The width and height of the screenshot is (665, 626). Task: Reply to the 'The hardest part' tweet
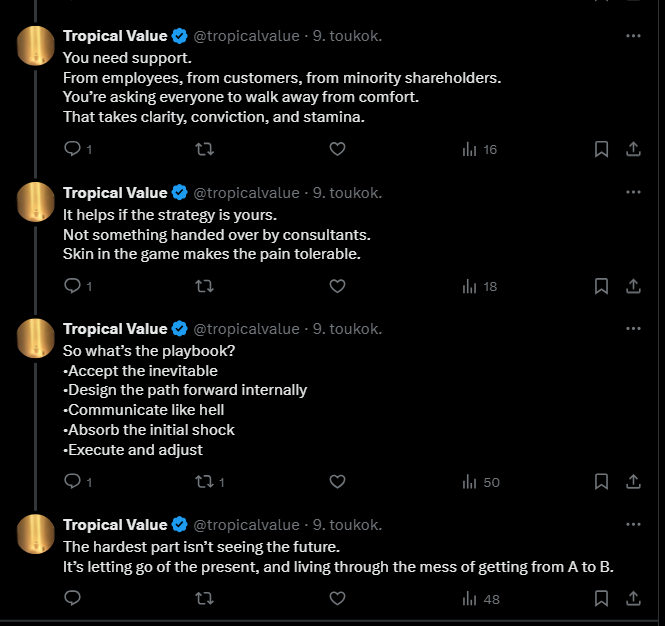point(72,599)
